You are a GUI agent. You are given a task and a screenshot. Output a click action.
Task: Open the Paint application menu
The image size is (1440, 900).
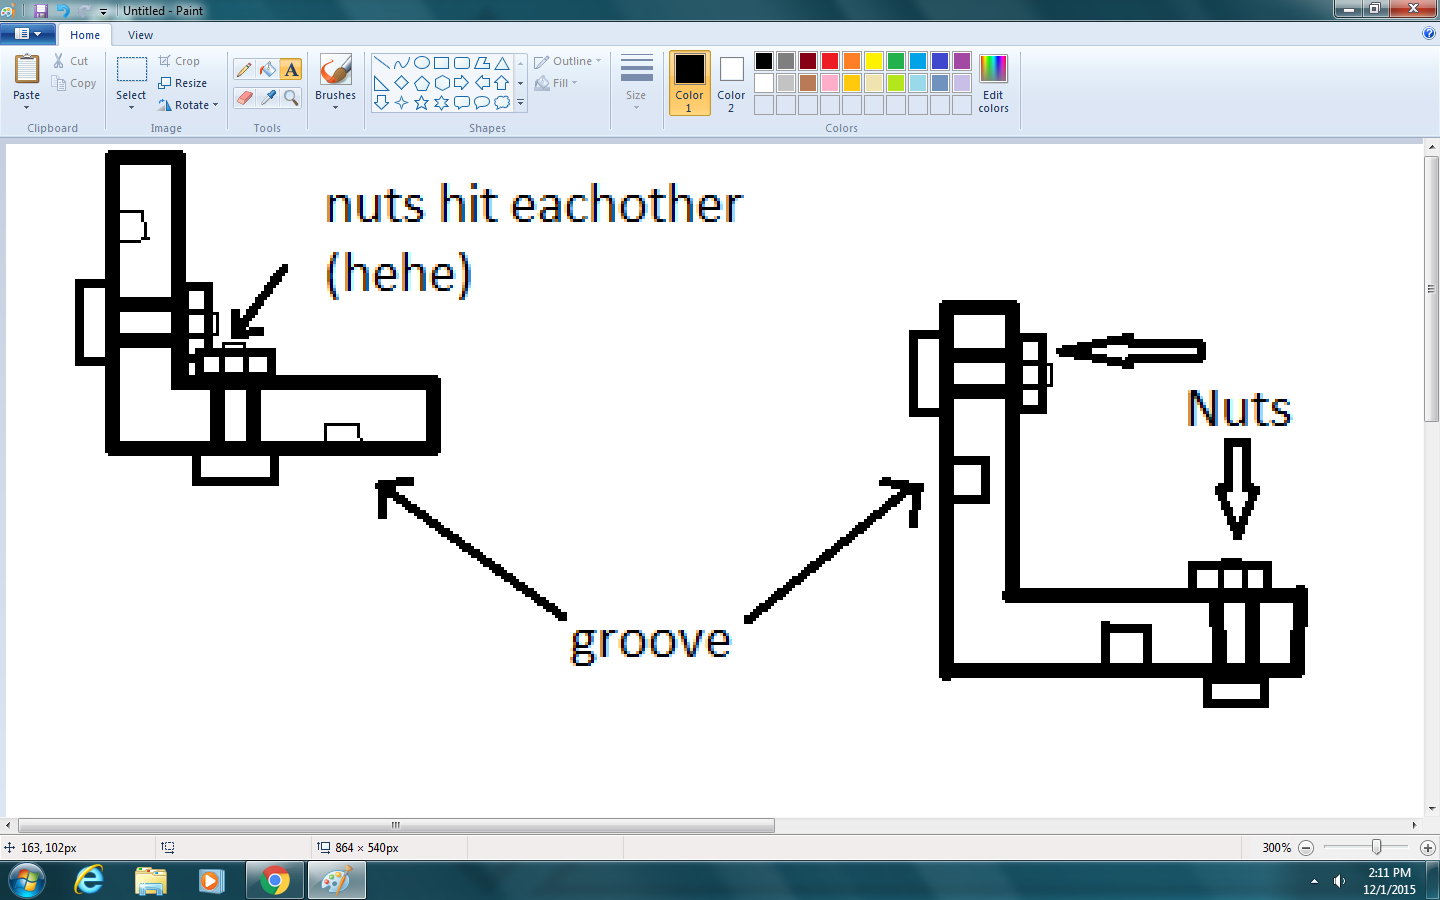(28, 33)
